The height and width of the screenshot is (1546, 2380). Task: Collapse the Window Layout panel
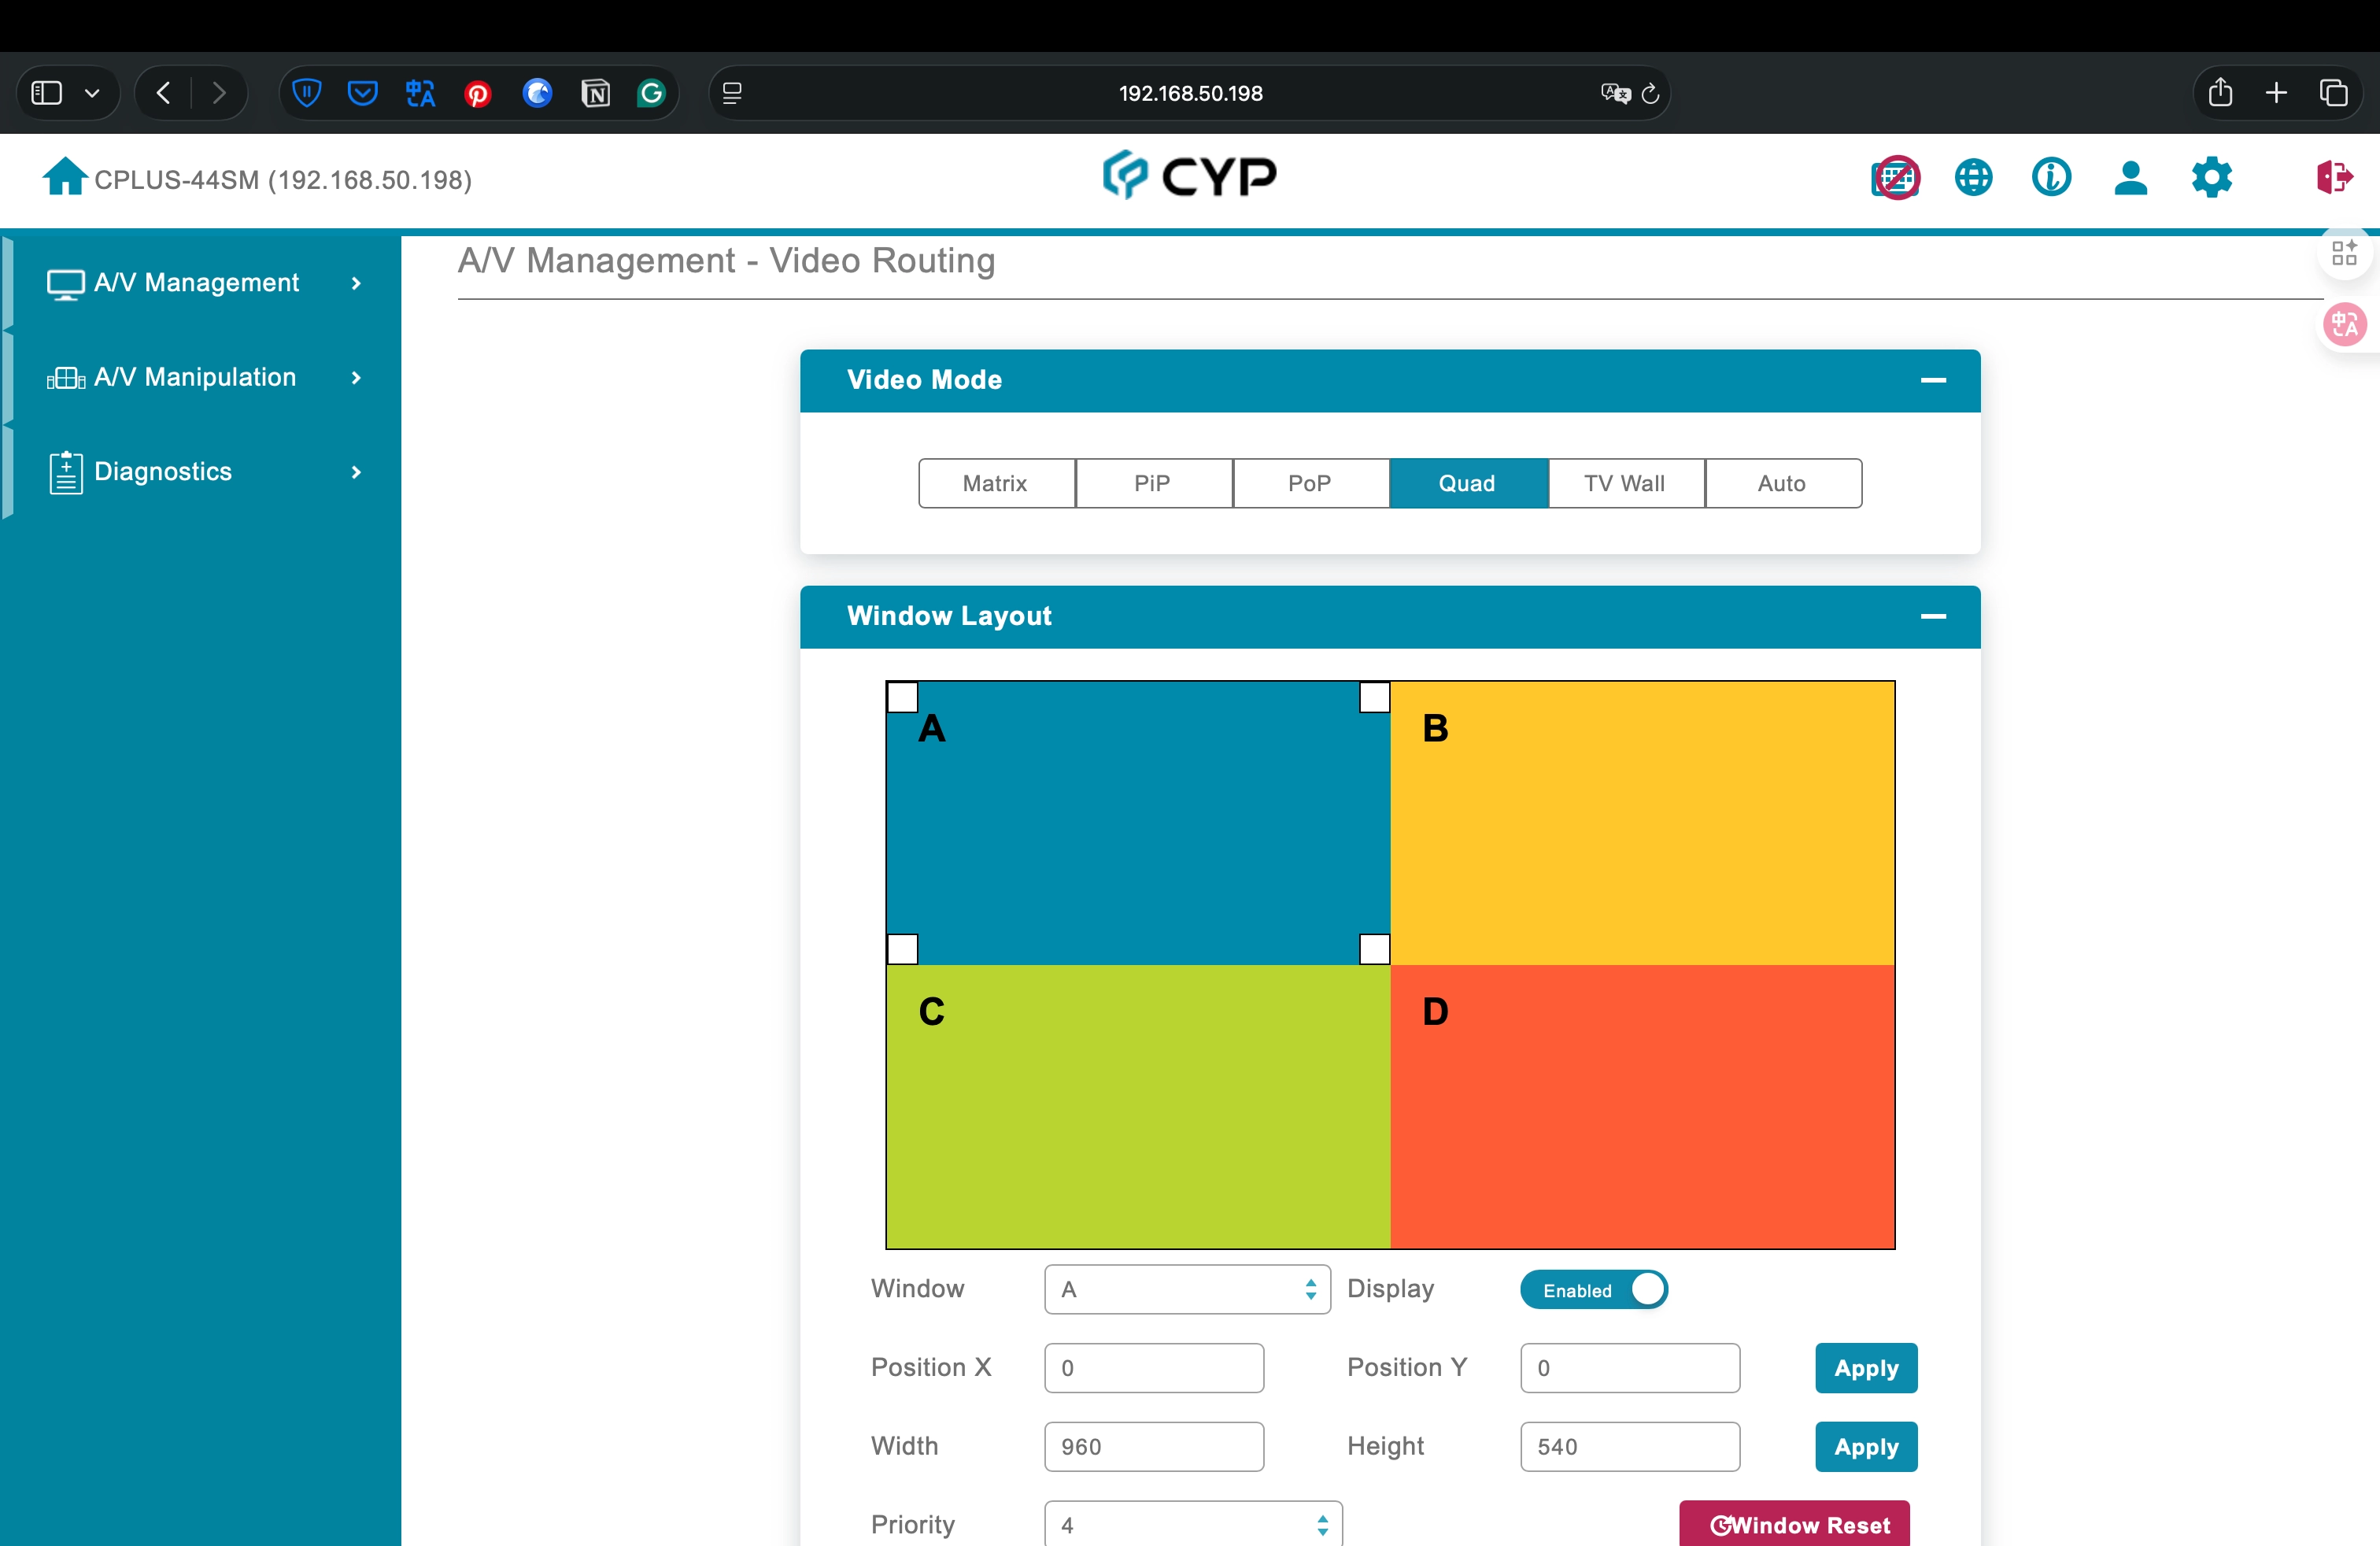click(x=1933, y=616)
